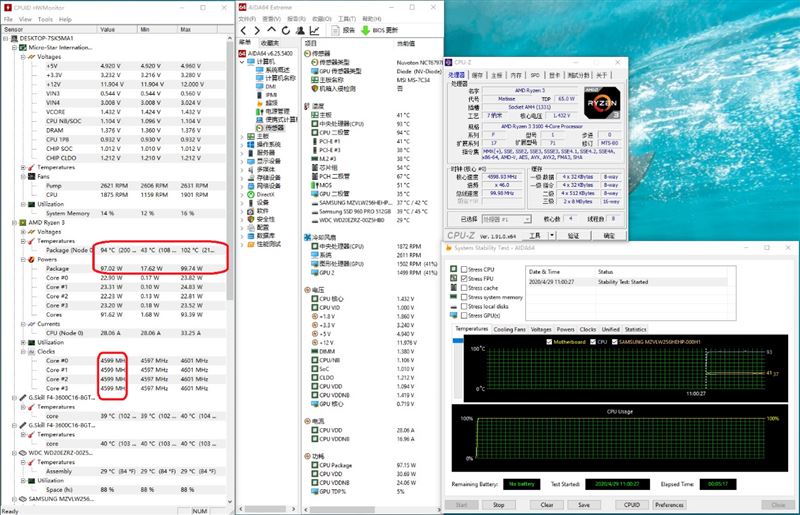Open the File menu in HWMonitor
The image size is (800, 515).
point(8,19)
